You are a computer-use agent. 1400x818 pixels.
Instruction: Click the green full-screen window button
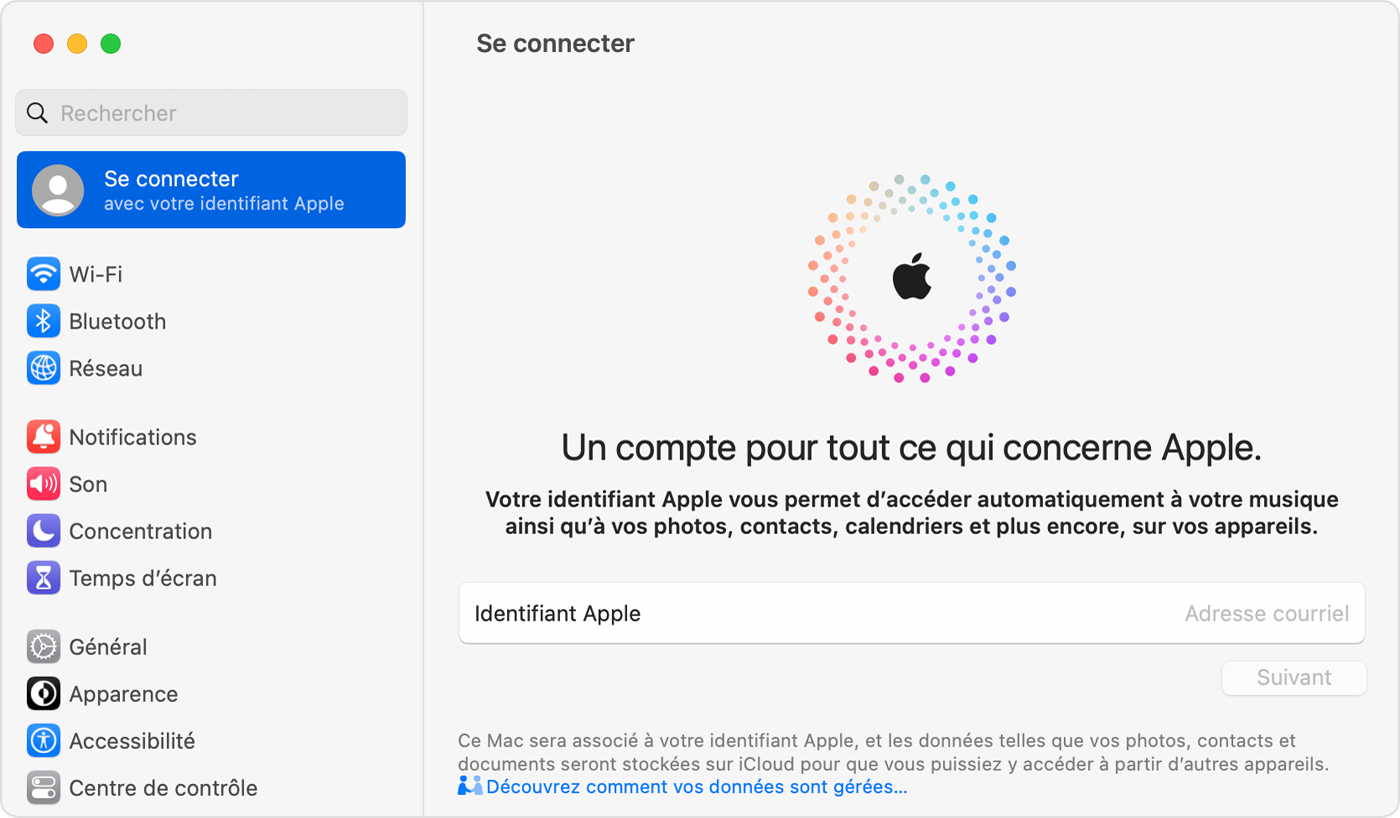[111, 44]
